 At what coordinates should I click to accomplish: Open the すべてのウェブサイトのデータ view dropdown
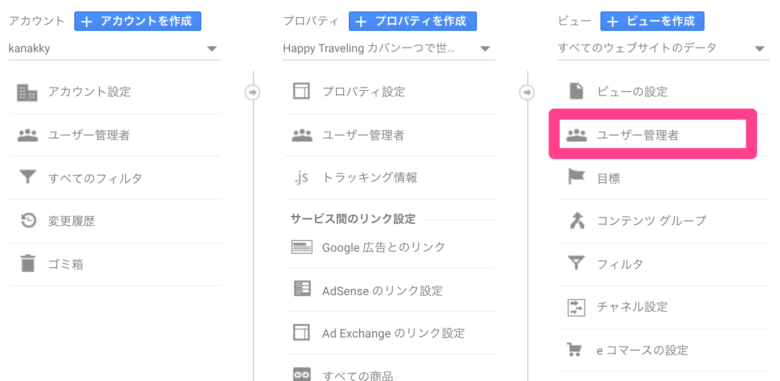pyautogui.click(x=663, y=49)
